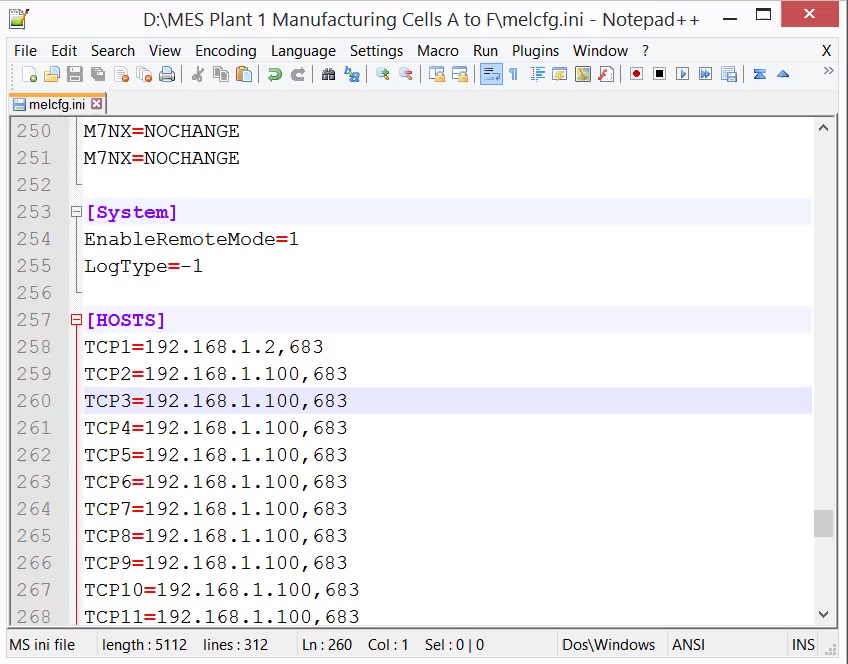Run the macro multiple times icon
The height and width of the screenshot is (664, 848).
point(705,74)
